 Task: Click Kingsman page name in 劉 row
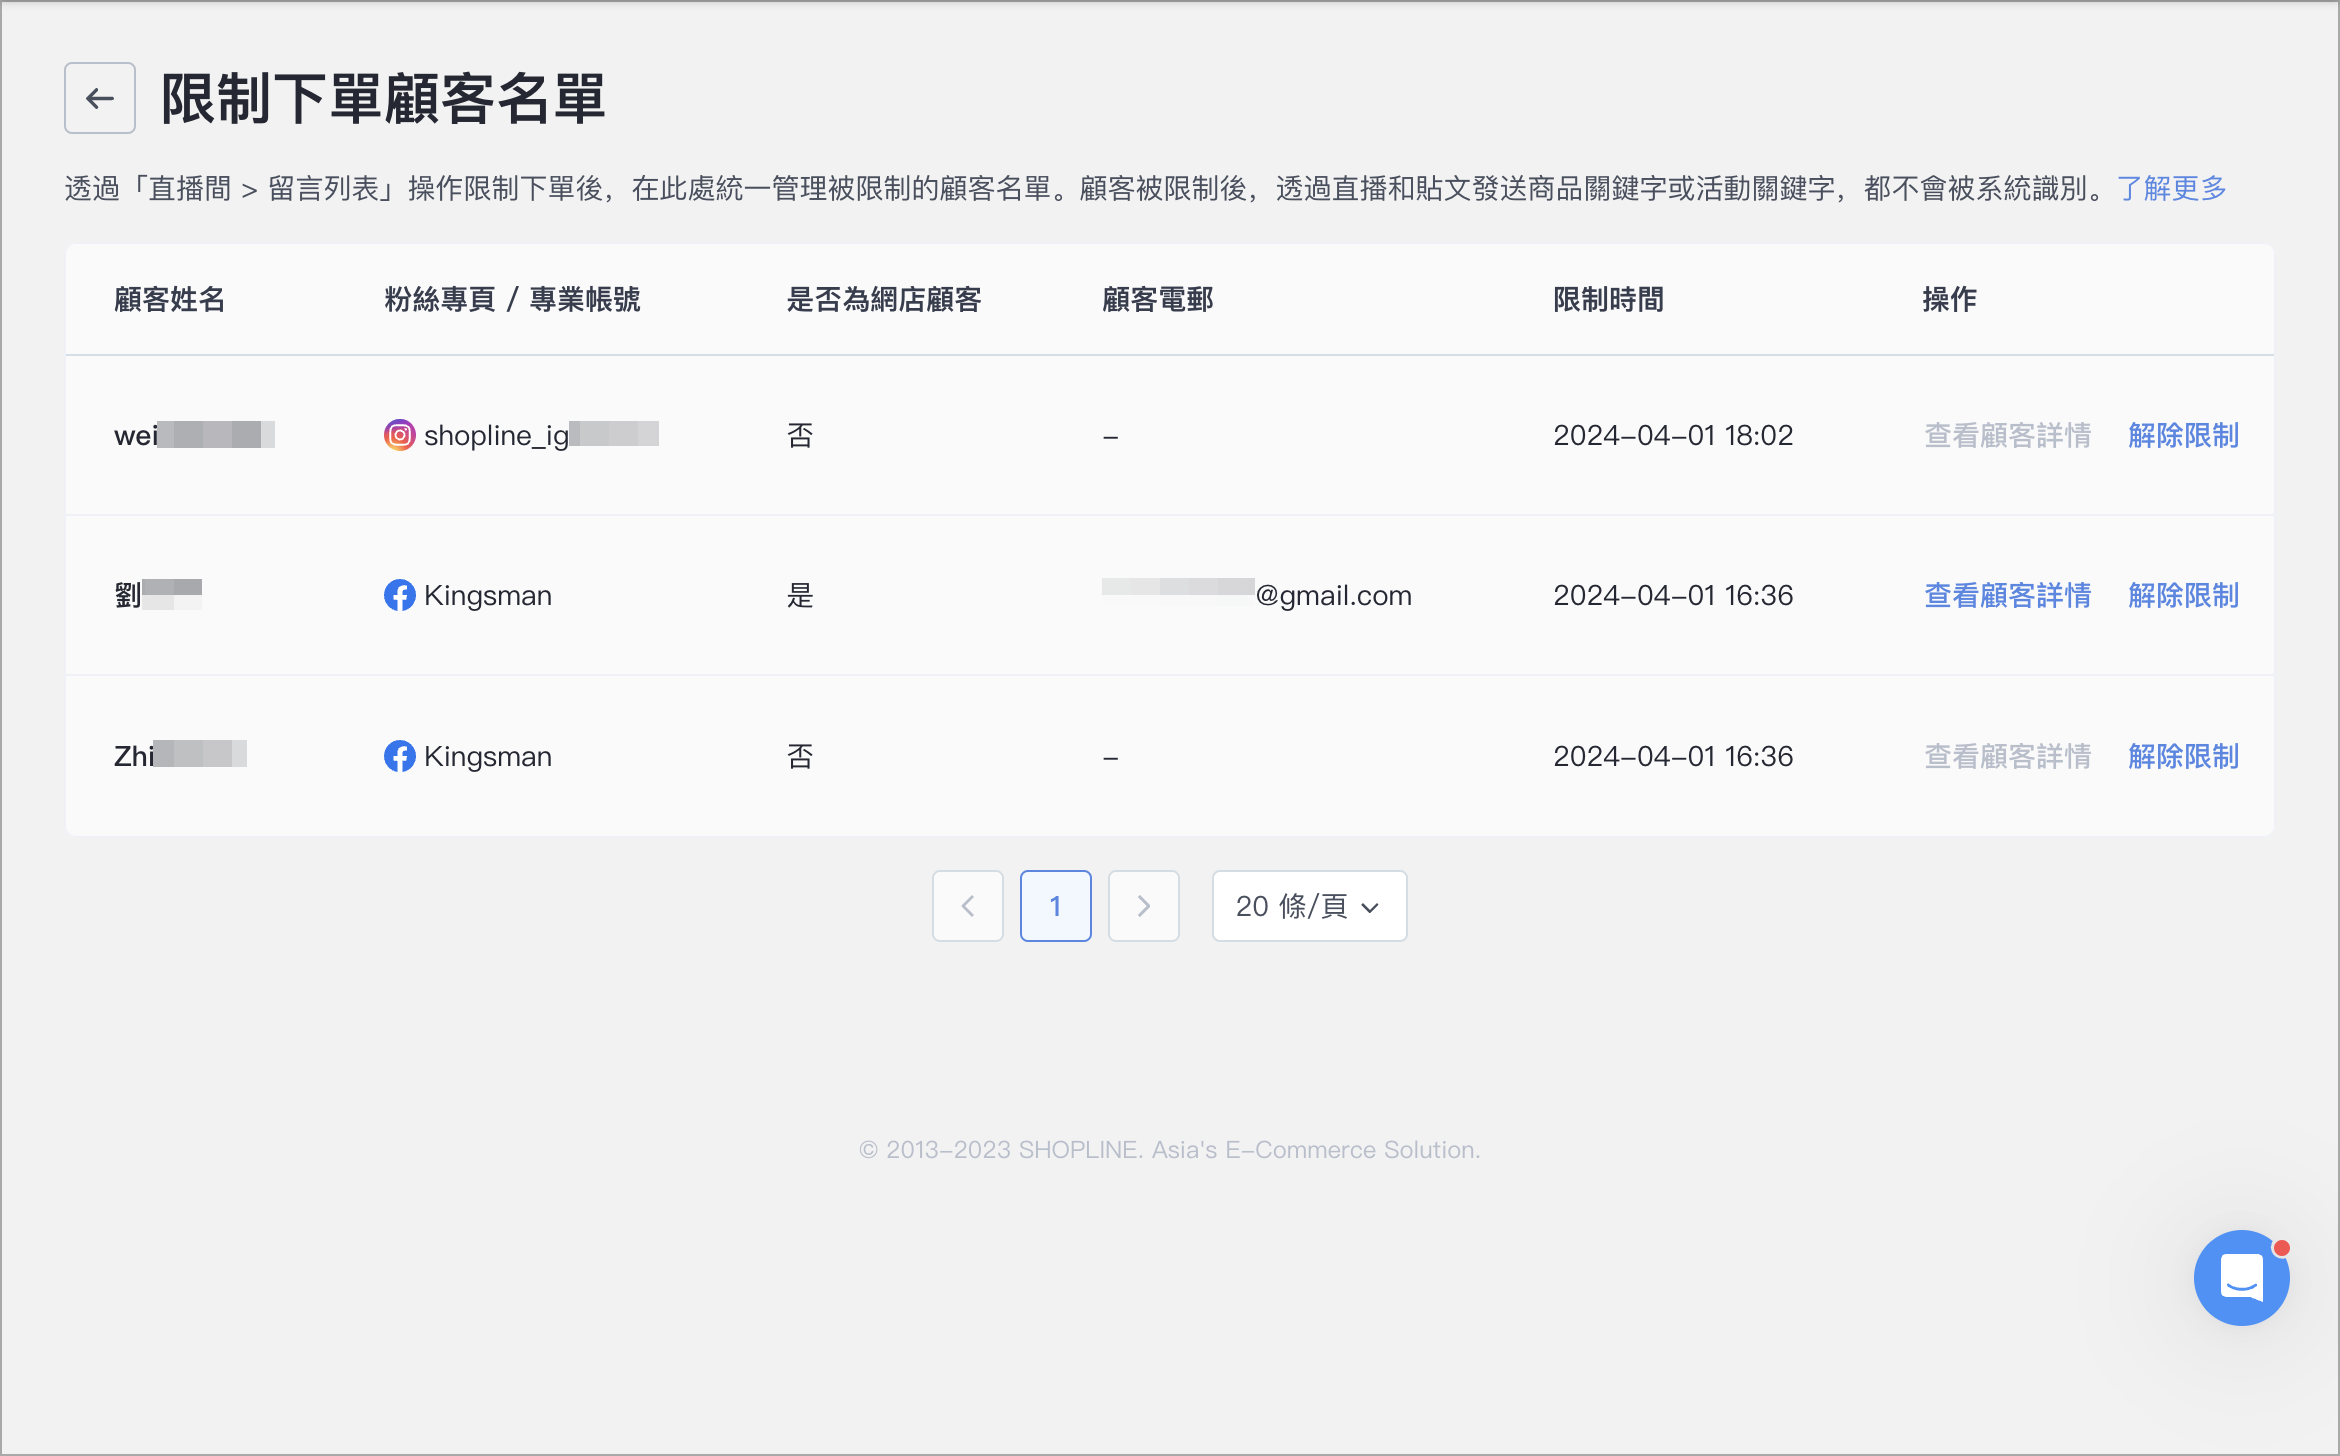click(x=488, y=595)
